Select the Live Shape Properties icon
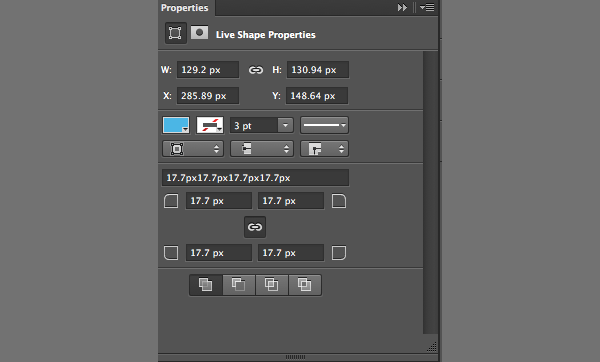Screen dimensions: 600x362 point(176,33)
